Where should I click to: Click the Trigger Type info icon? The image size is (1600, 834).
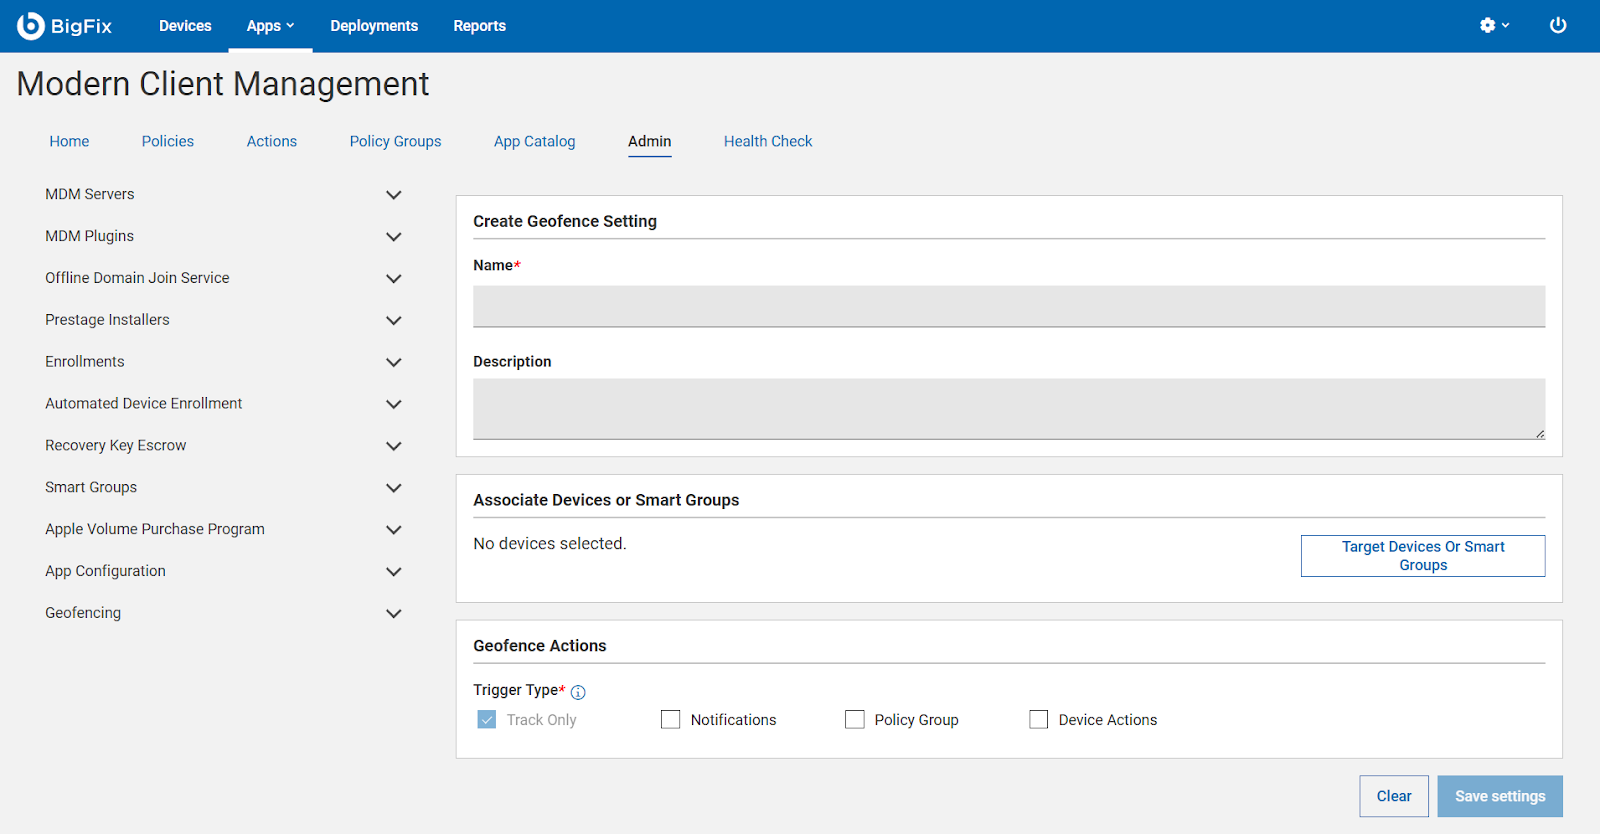point(578,692)
